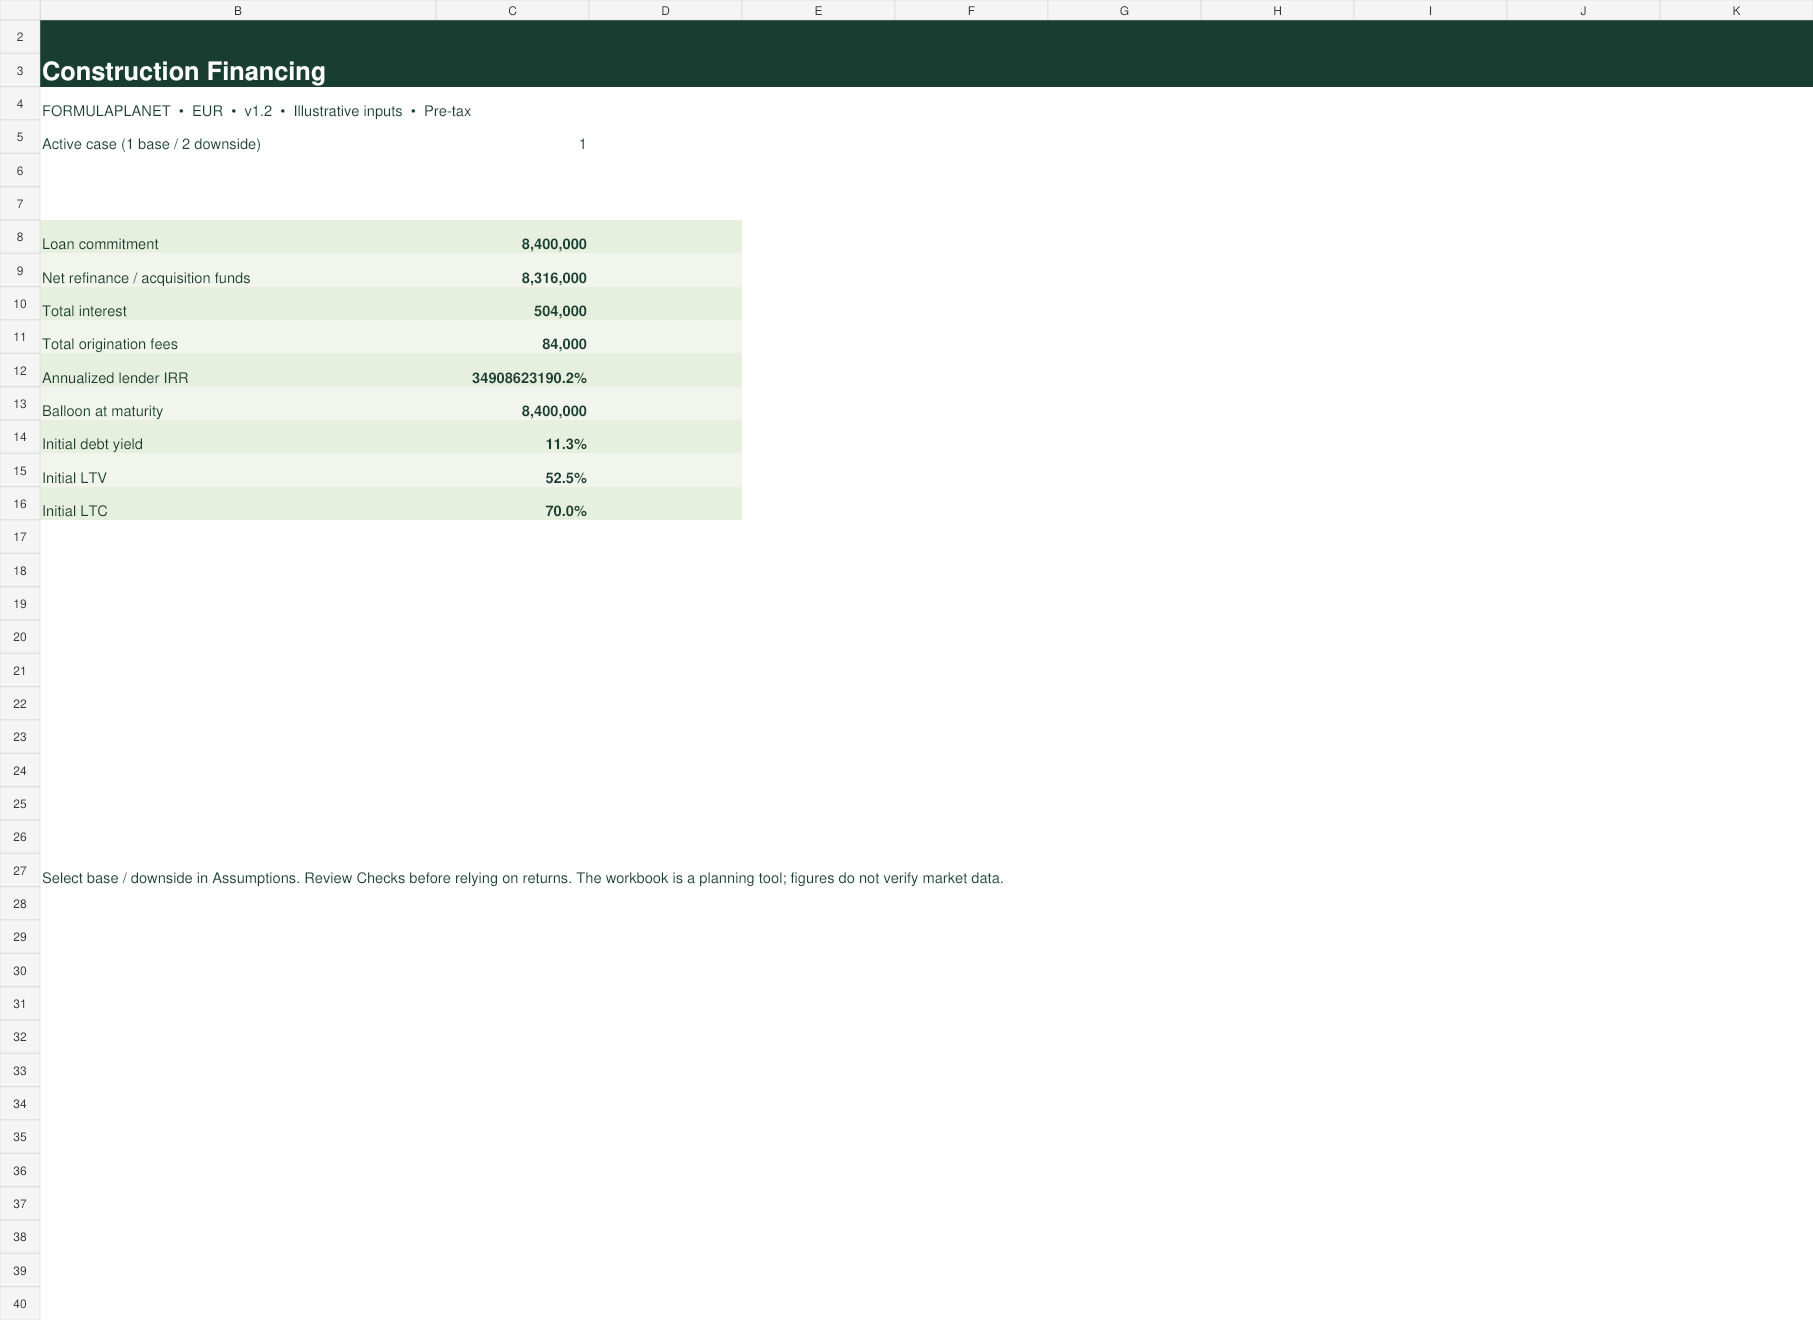Click the Loan commitment label

(100, 244)
